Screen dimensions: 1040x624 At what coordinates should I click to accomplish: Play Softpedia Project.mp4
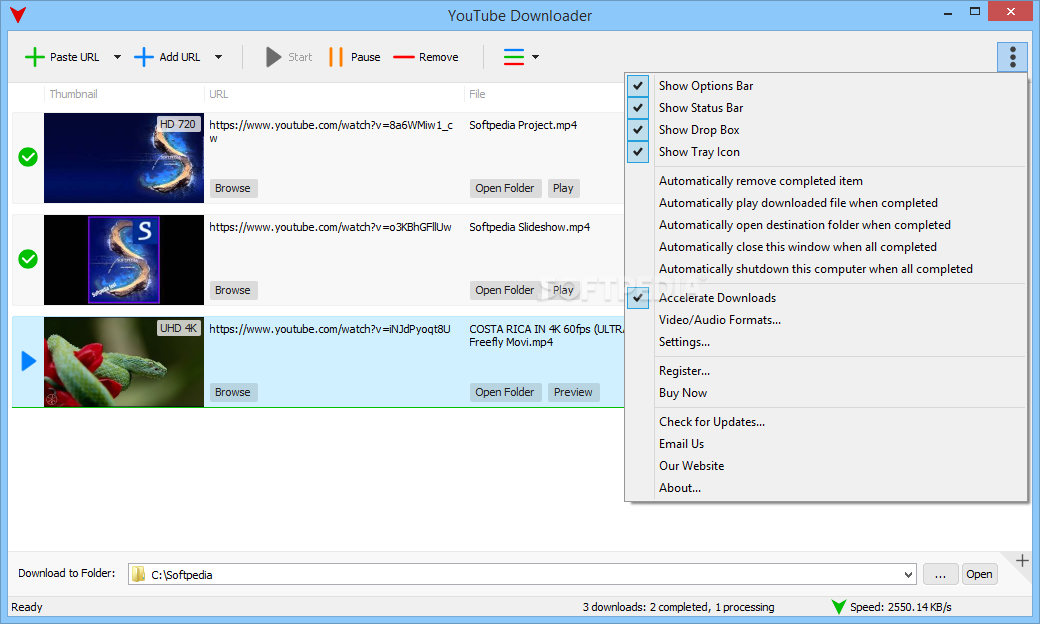tap(563, 188)
